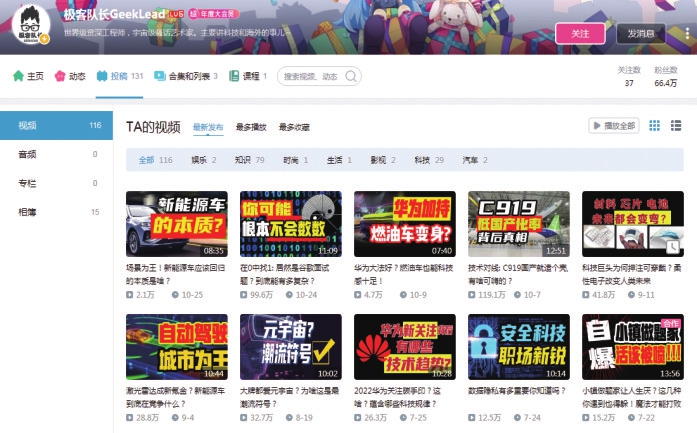Filter by category 科技 29
Viewport: 697px width, 433px height.
(429, 160)
